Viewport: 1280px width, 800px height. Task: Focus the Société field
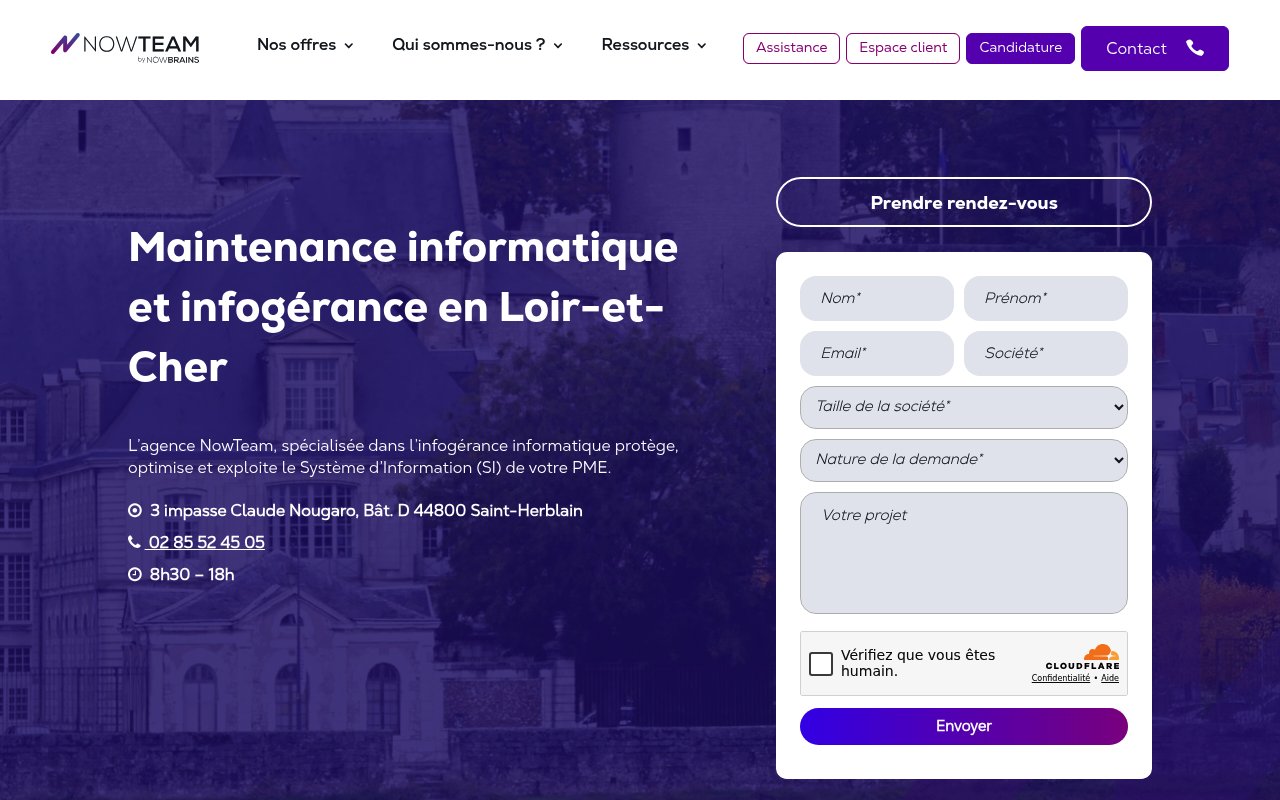(1046, 353)
